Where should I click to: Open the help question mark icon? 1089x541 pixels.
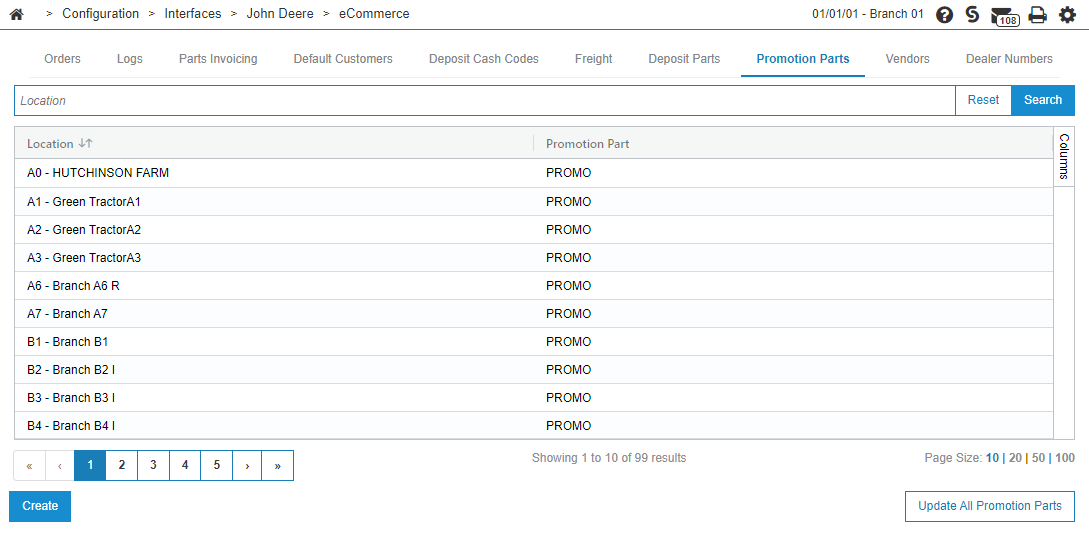(944, 15)
